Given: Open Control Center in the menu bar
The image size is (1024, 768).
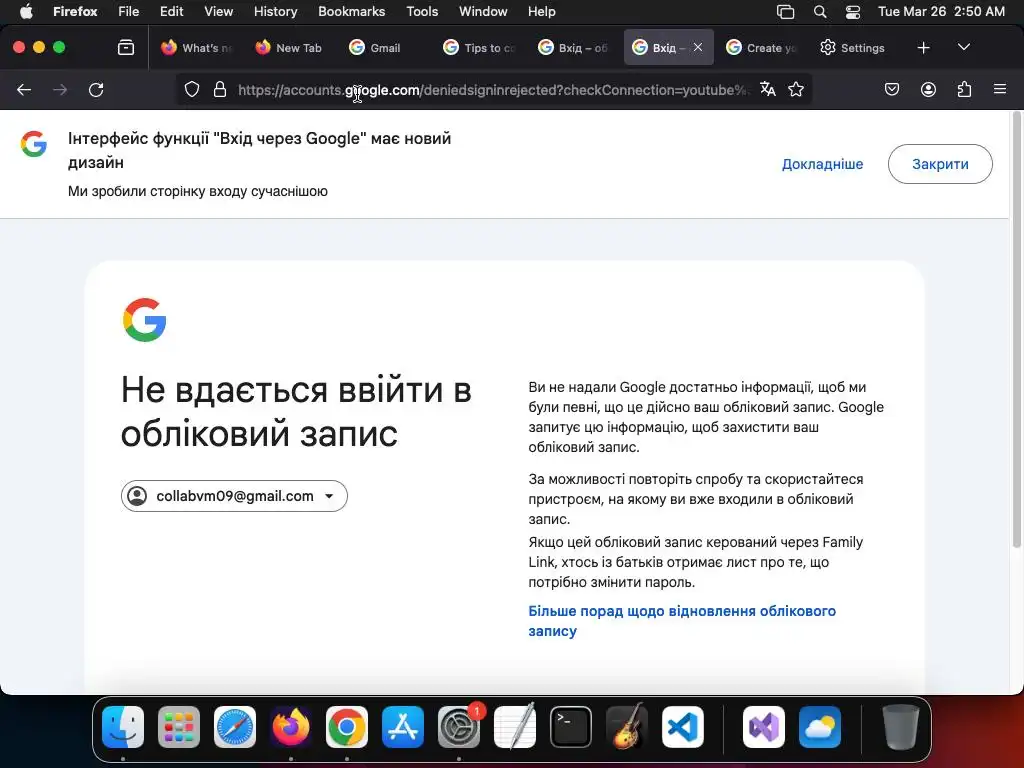Looking at the screenshot, I should 853,12.
